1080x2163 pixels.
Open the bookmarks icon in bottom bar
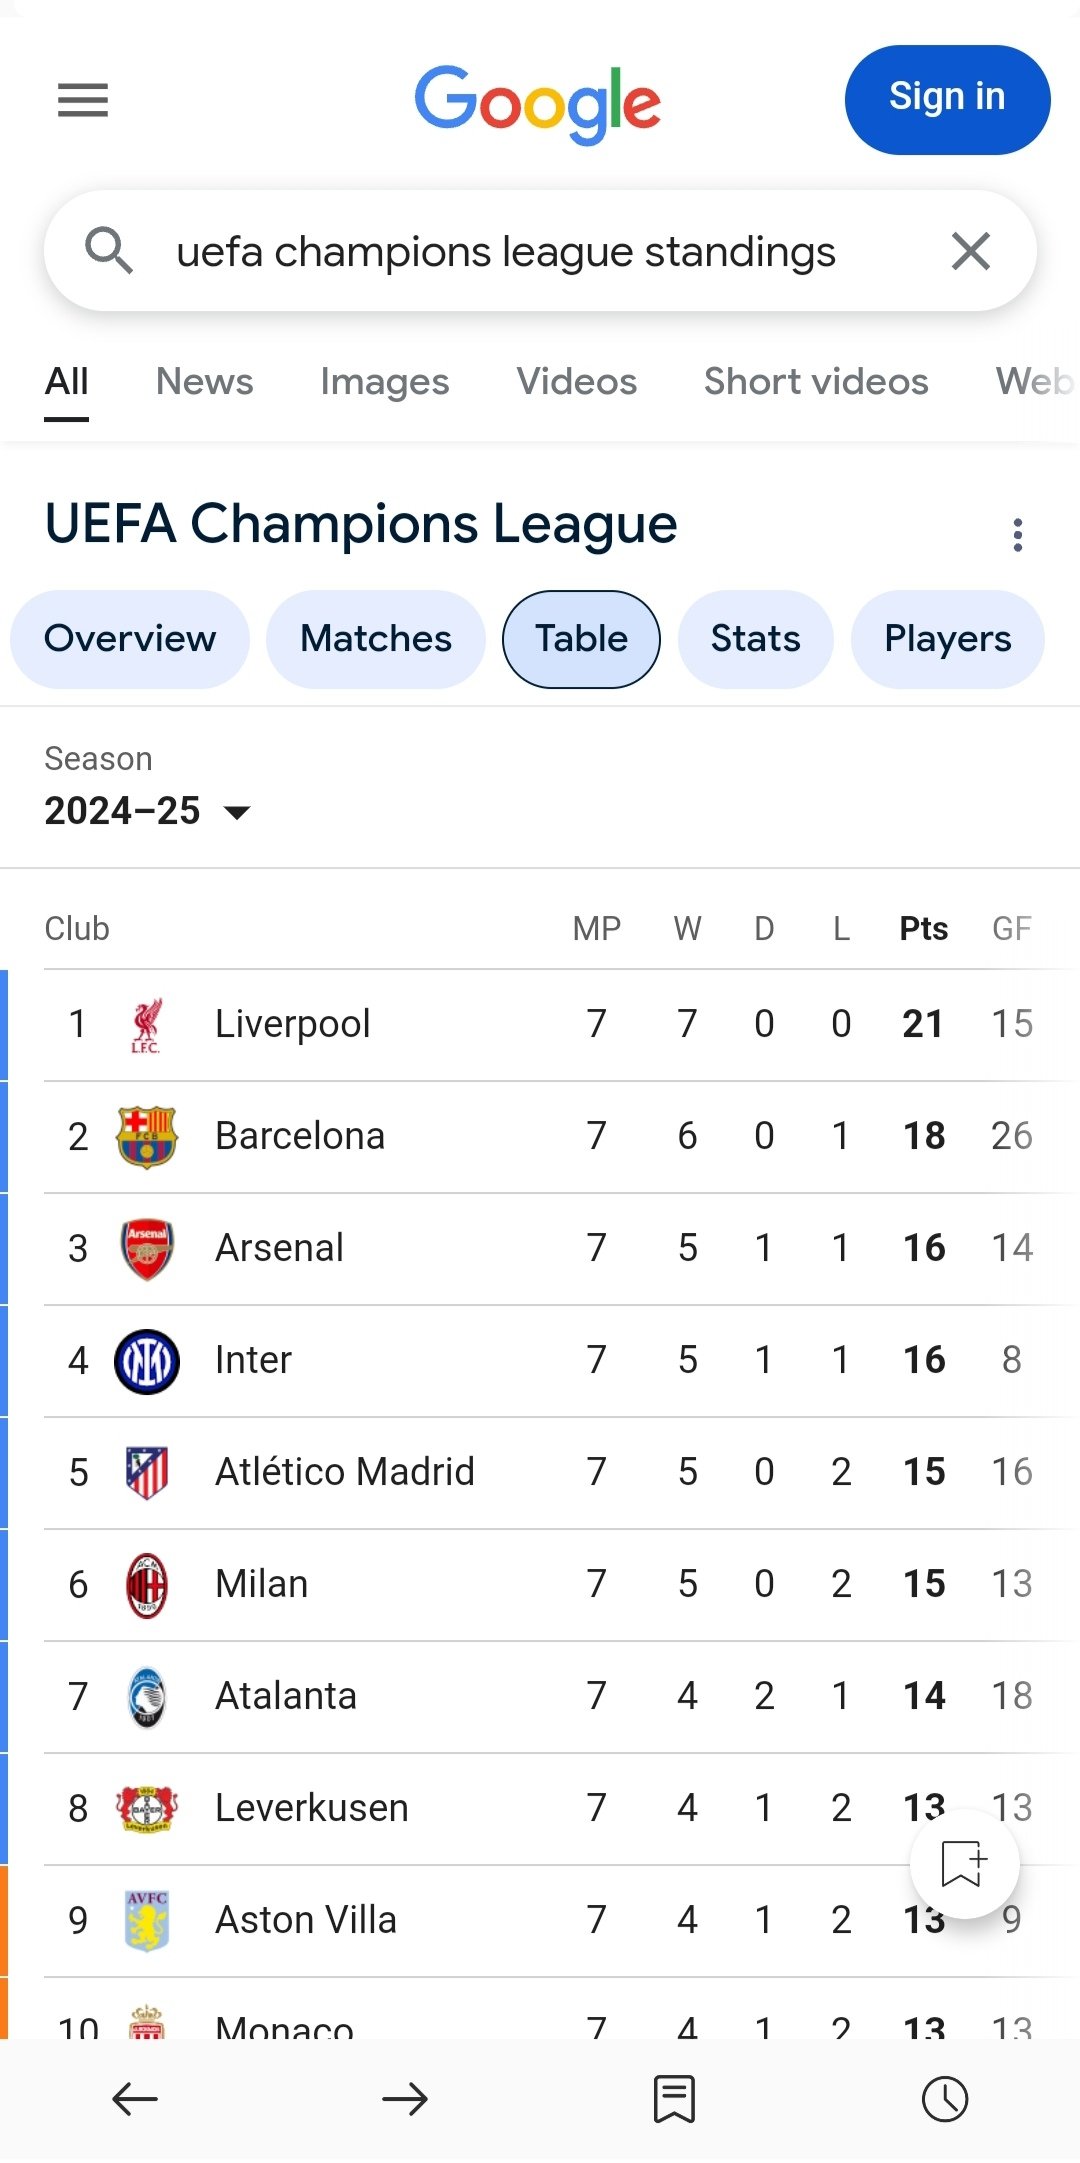674,2099
